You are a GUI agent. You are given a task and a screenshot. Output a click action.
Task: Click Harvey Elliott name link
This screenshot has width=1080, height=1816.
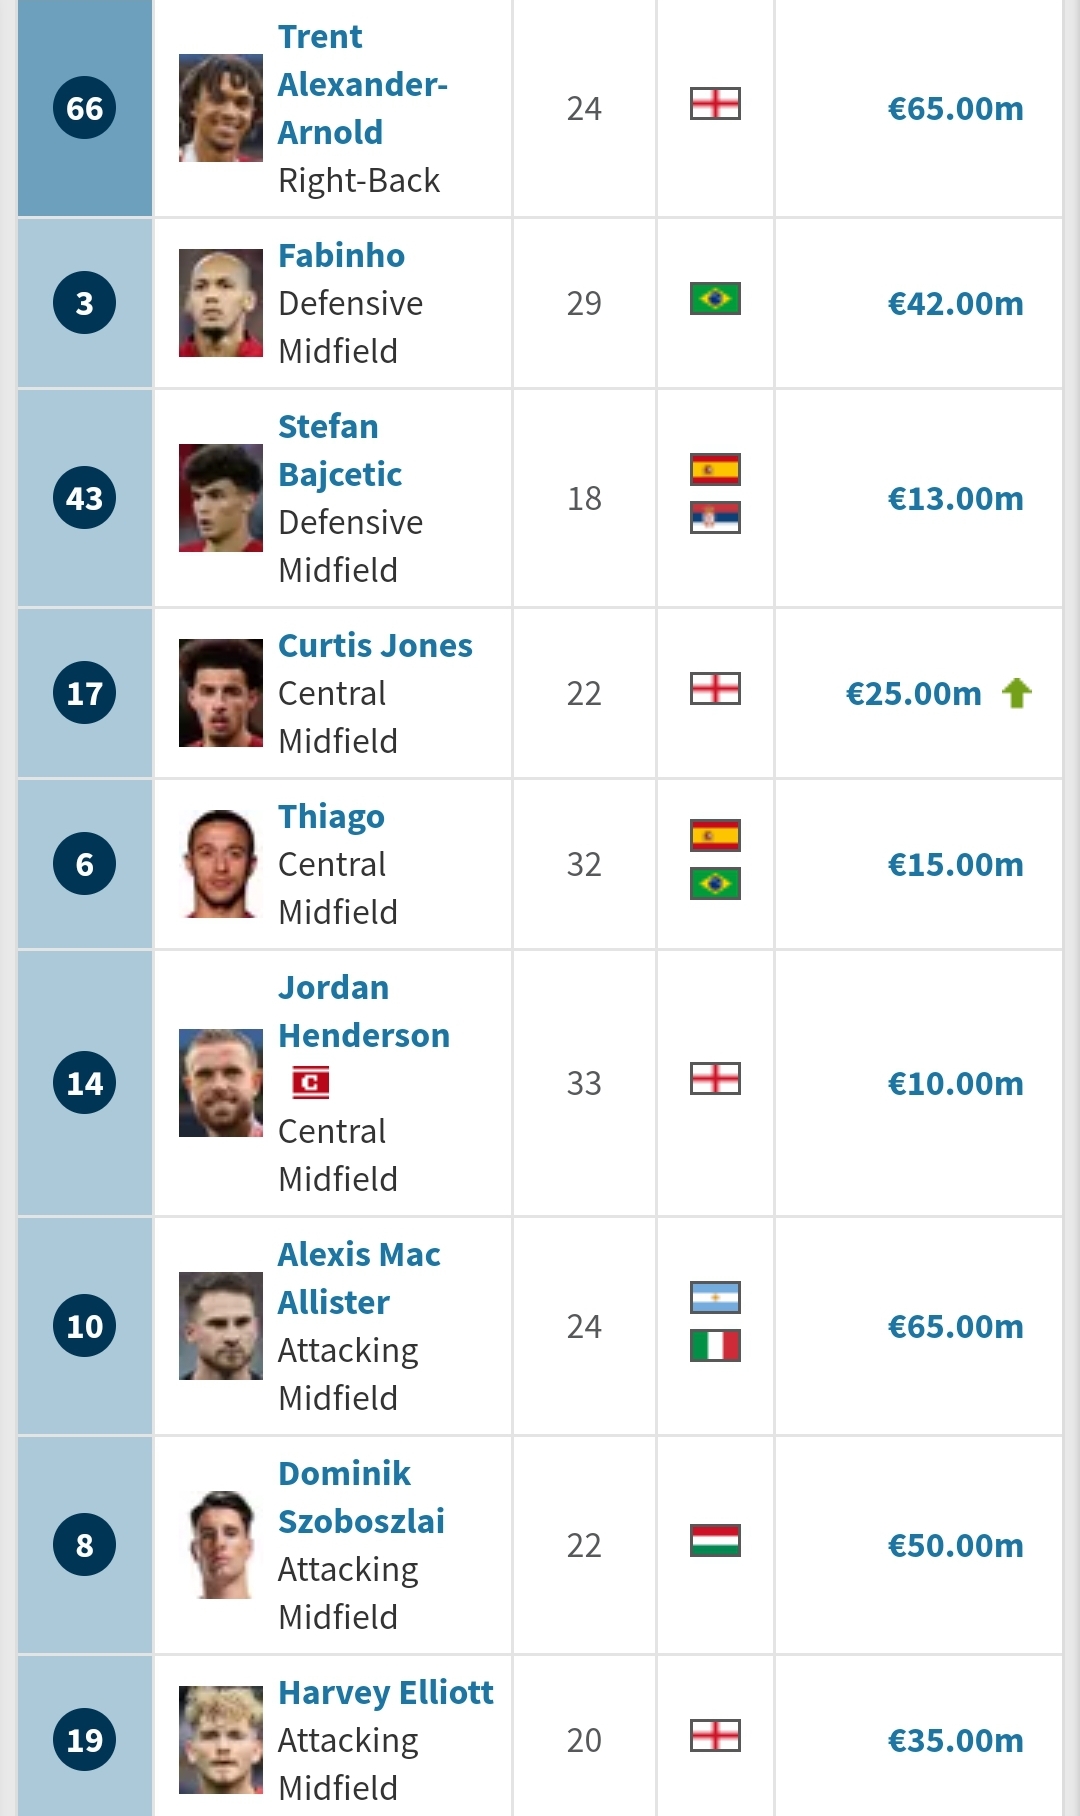[x=386, y=1692]
